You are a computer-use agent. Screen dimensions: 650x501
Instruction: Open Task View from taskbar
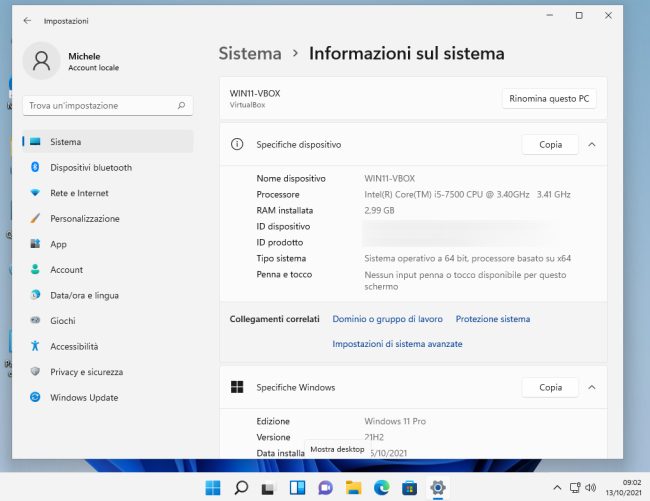(269, 488)
